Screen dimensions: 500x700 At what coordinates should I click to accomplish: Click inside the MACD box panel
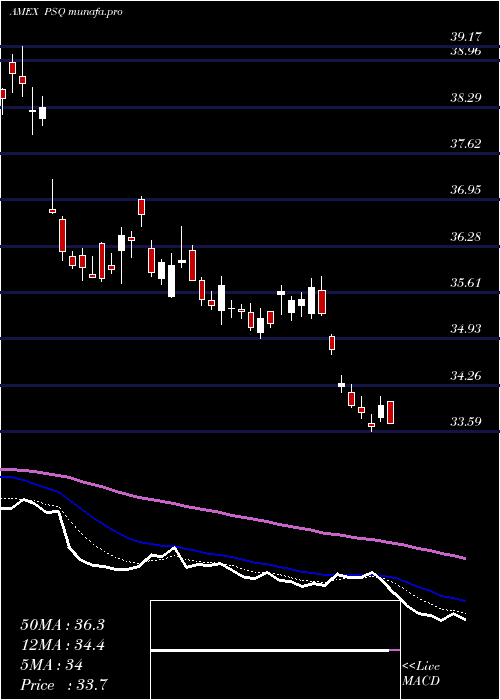point(275,650)
